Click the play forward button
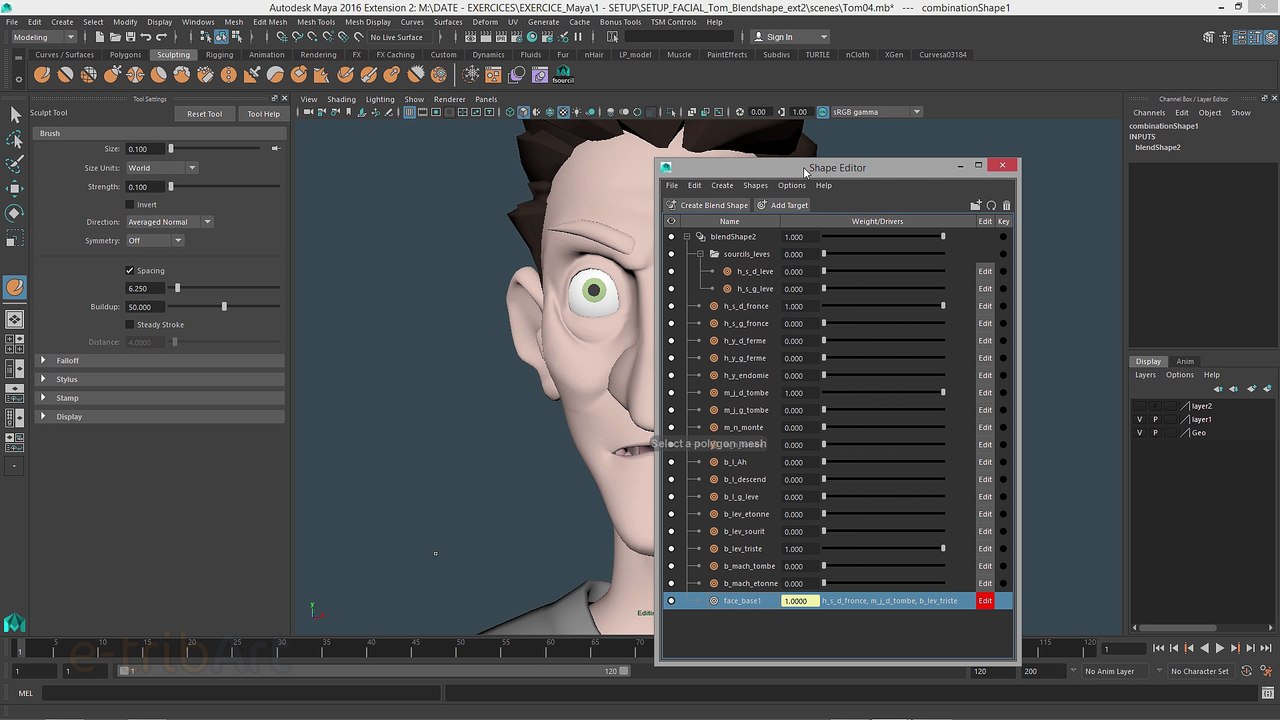 [x=1219, y=648]
